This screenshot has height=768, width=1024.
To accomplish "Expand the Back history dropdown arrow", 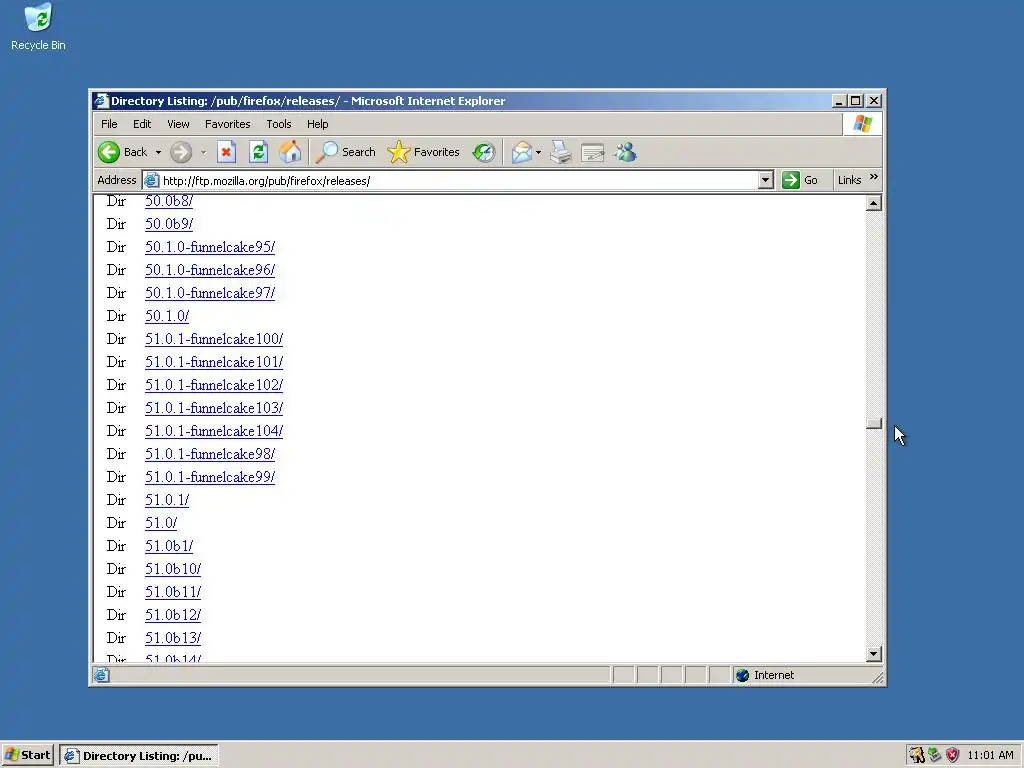I will (x=158, y=152).
